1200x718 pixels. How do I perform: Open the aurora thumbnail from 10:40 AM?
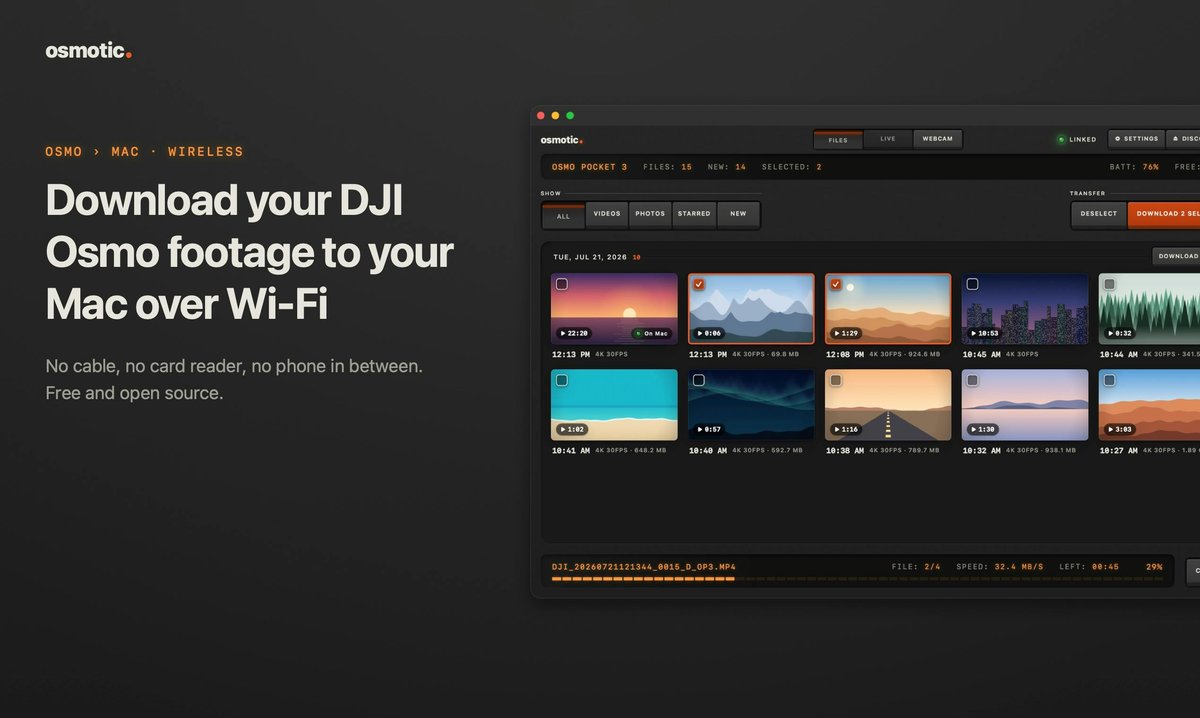coord(751,405)
